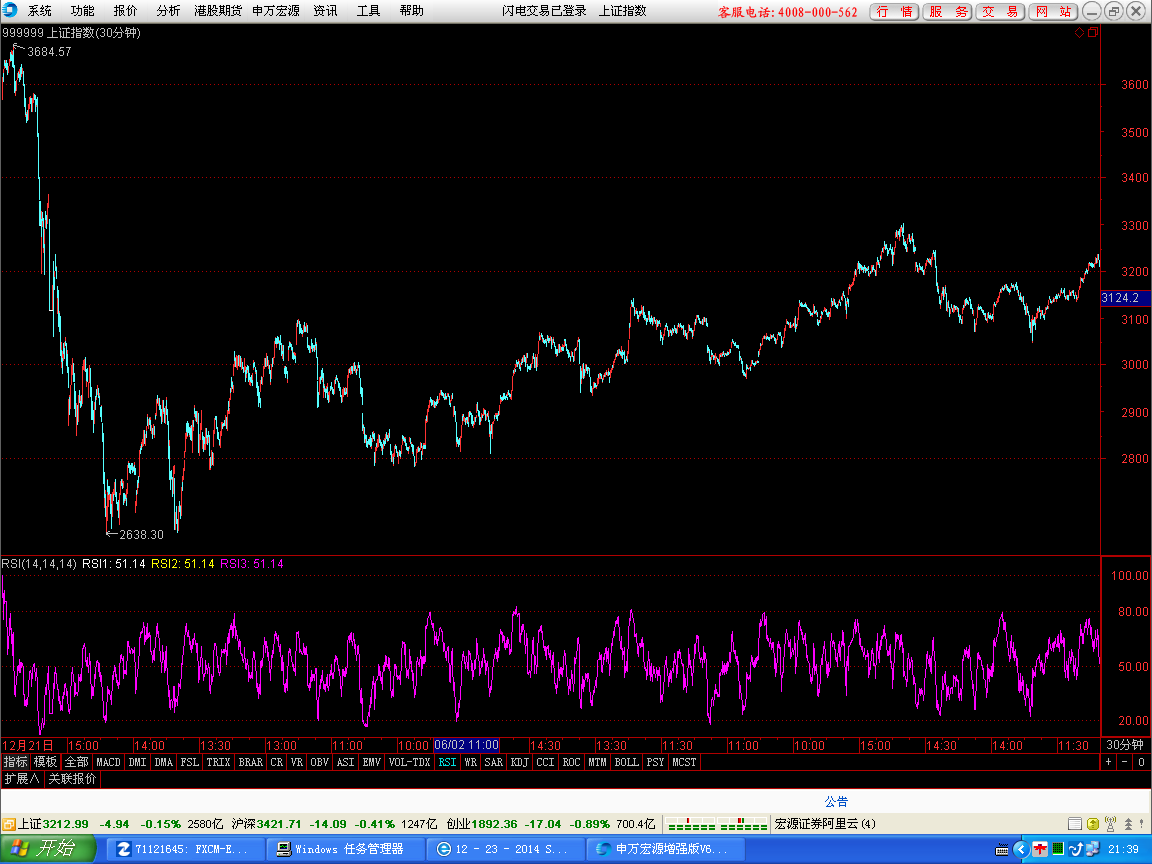This screenshot has width=1152, height=864.
Task: Open the 工具 menu
Action: click(x=368, y=10)
